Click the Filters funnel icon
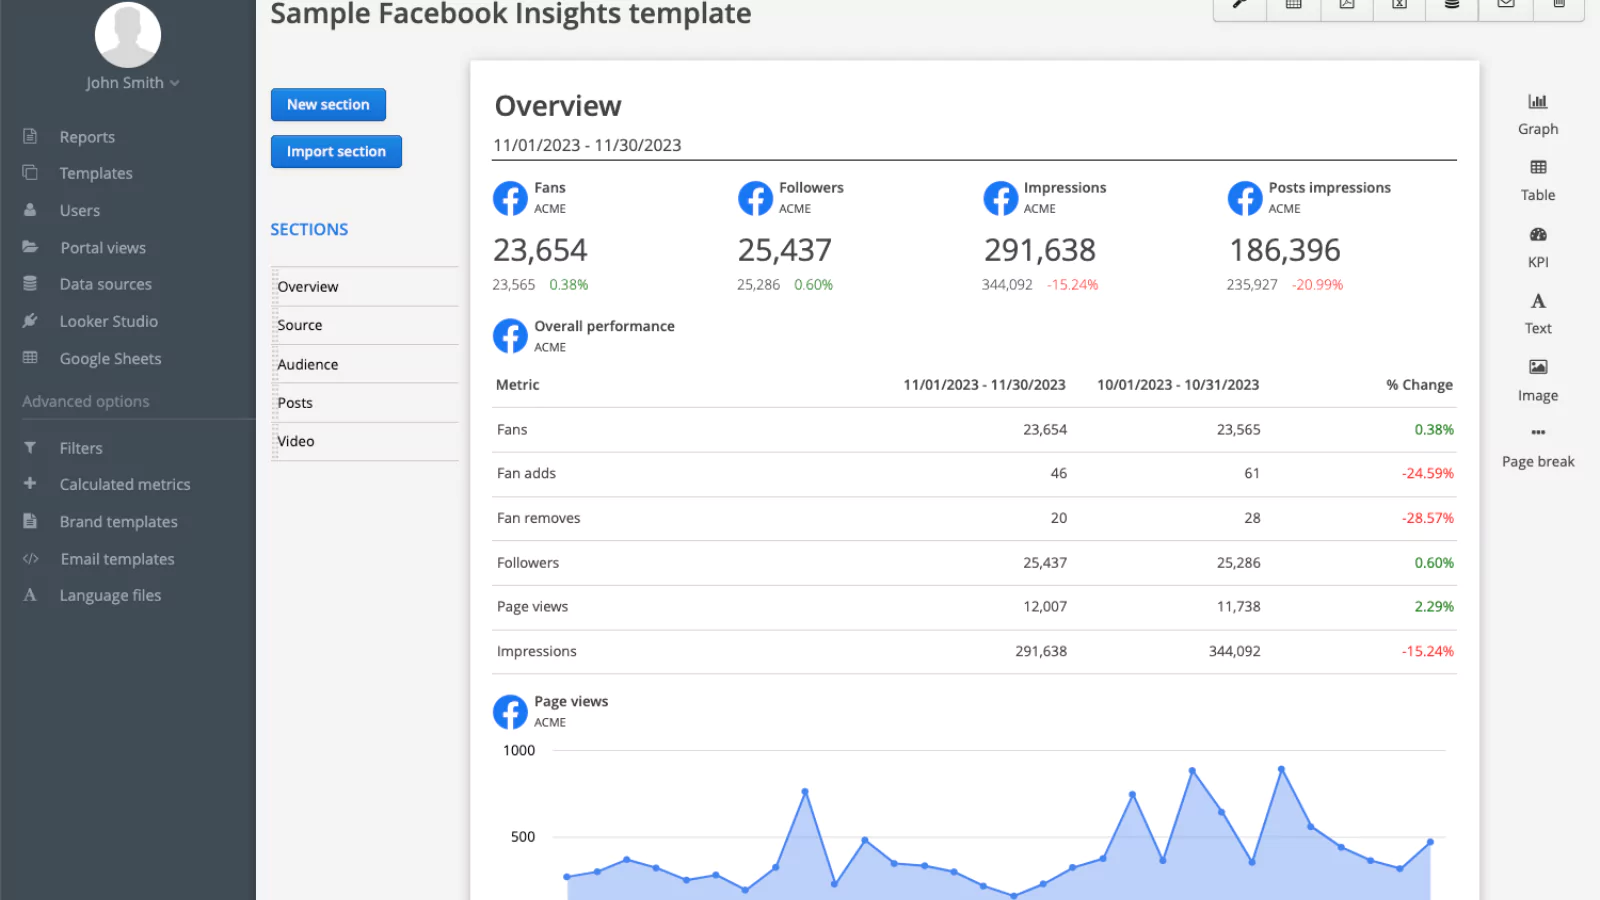Viewport: 1600px width, 900px height. (x=30, y=448)
